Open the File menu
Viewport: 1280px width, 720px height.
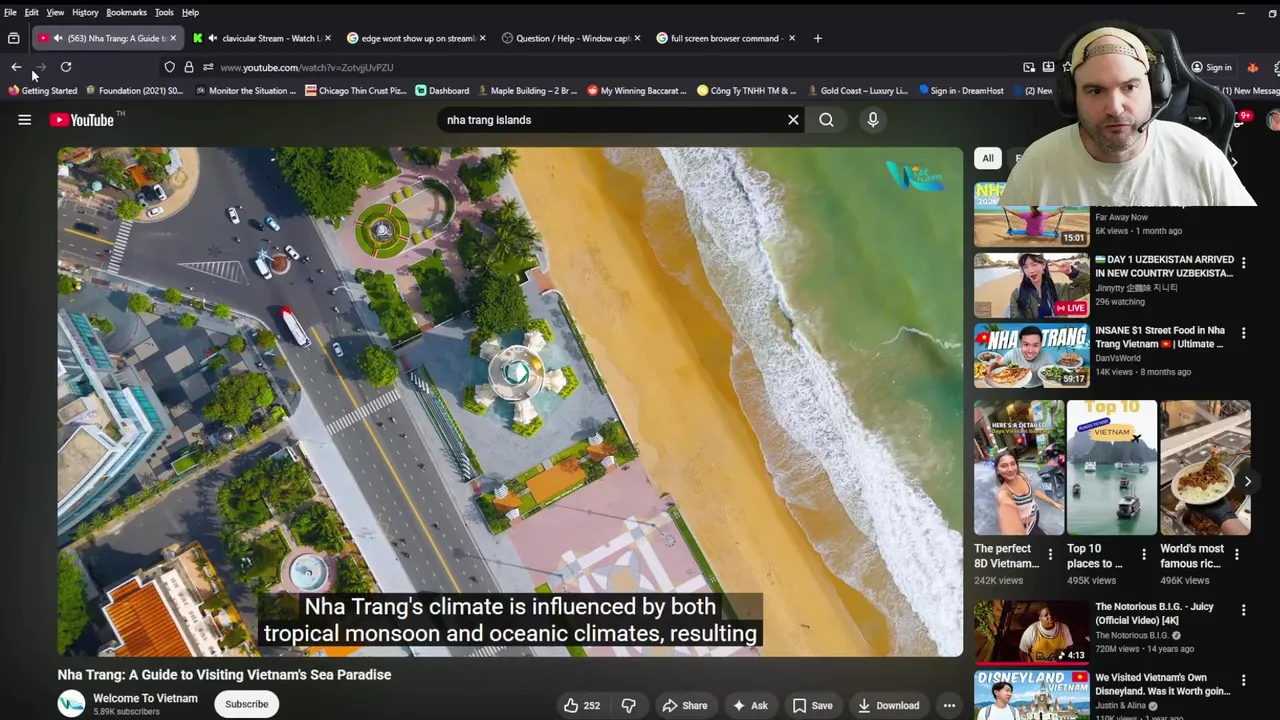(x=10, y=12)
